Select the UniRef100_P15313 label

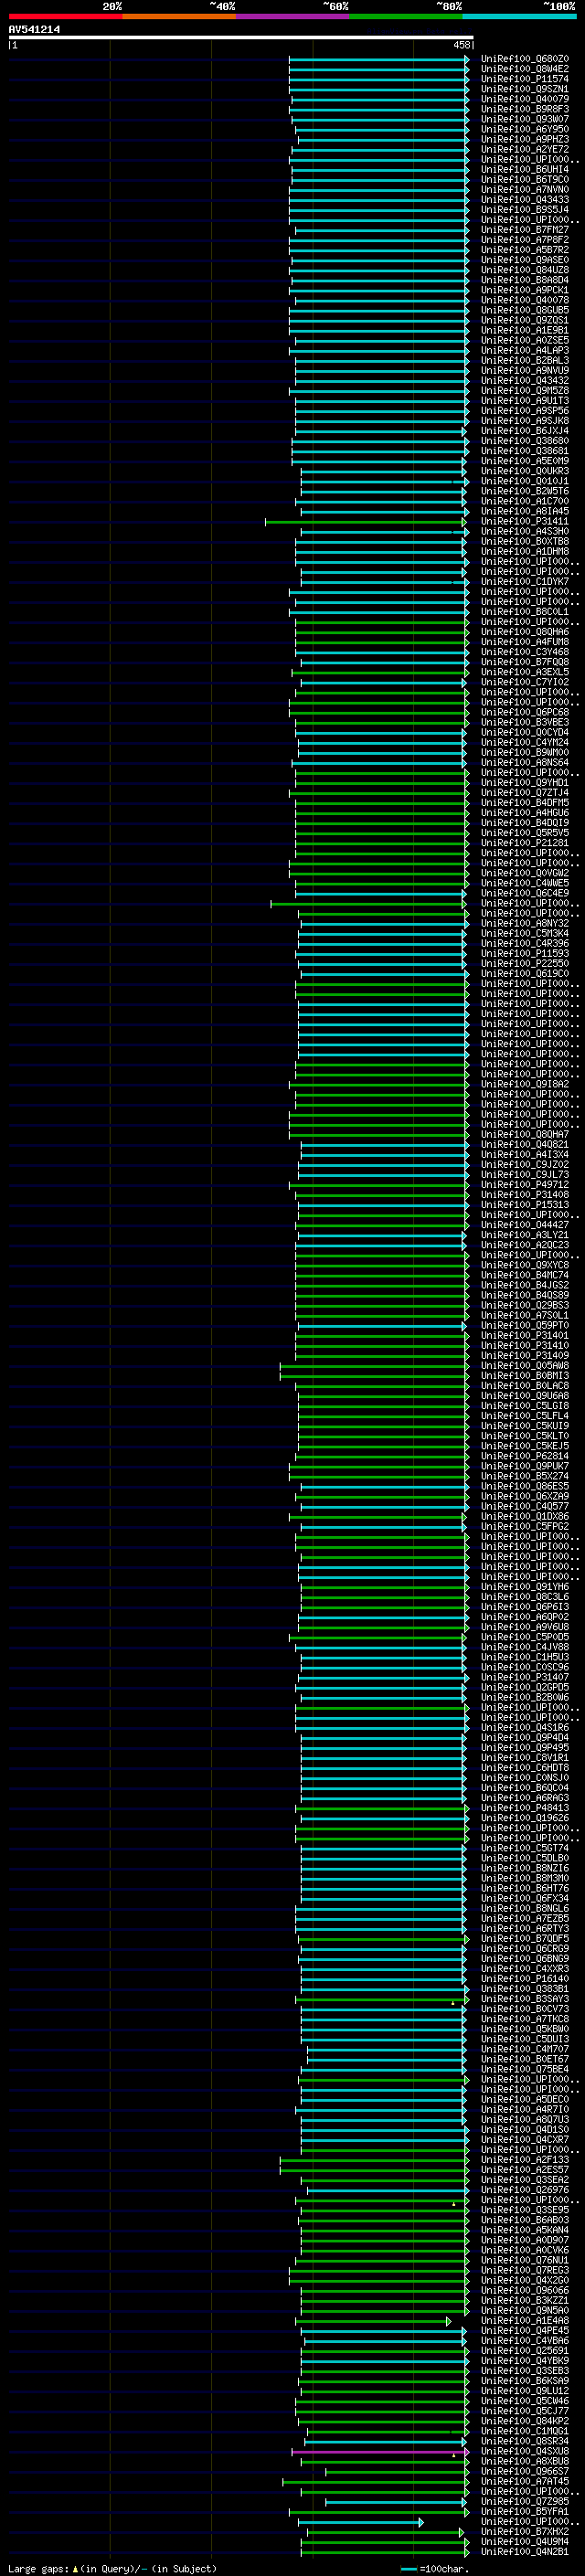coord(525,1205)
